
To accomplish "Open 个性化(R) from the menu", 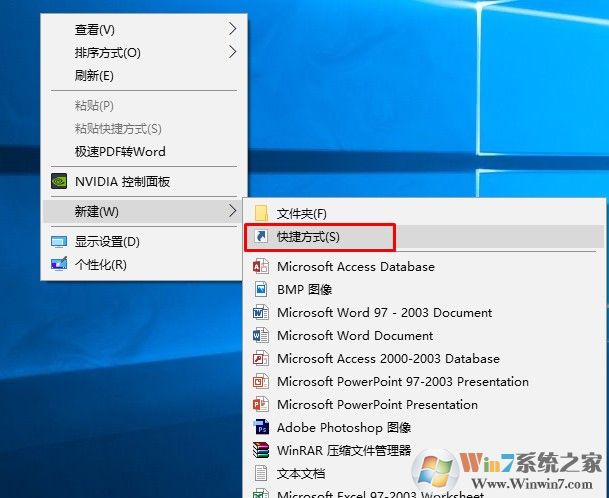I will [143, 265].
